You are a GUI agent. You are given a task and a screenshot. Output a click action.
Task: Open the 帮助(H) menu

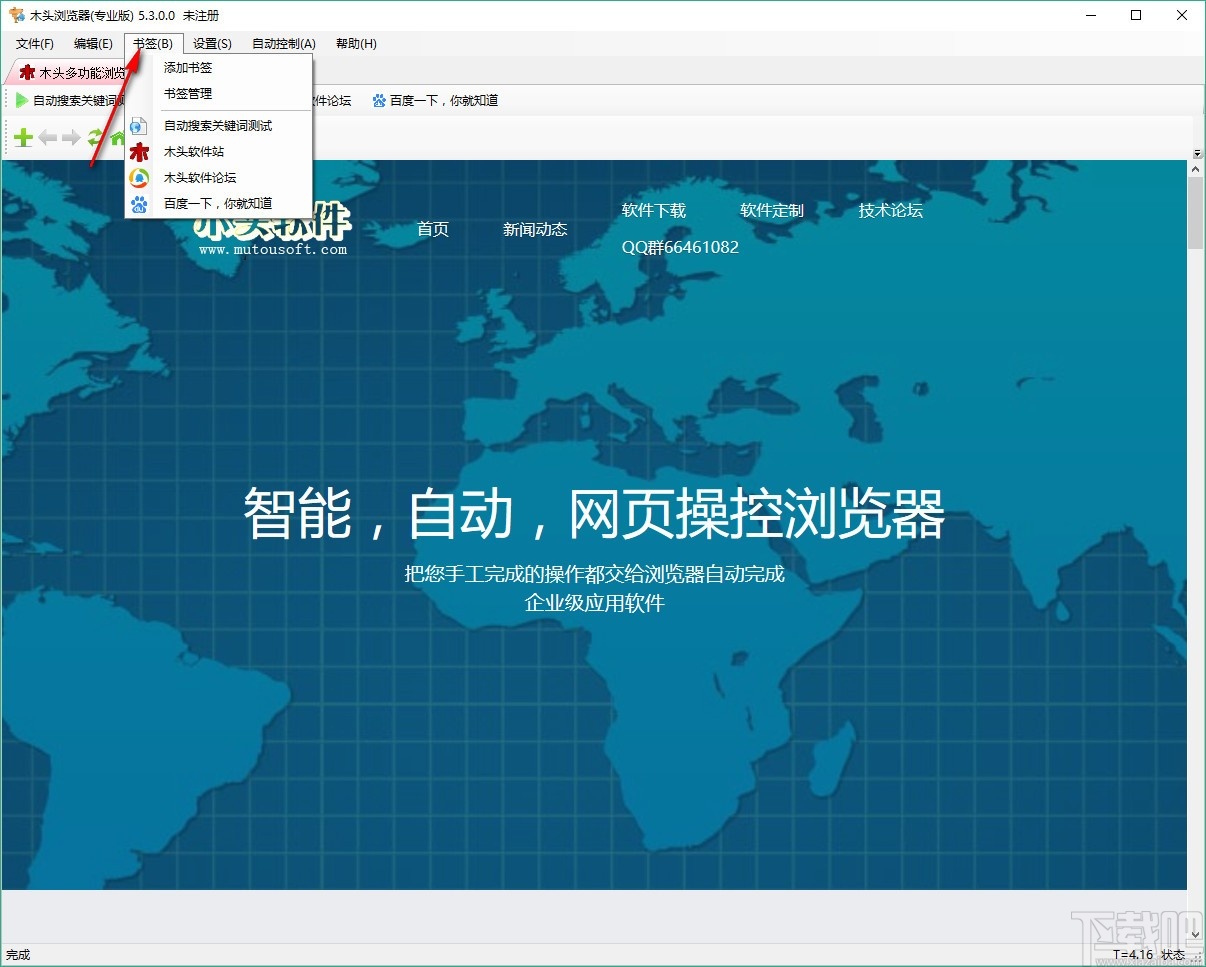click(x=356, y=43)
